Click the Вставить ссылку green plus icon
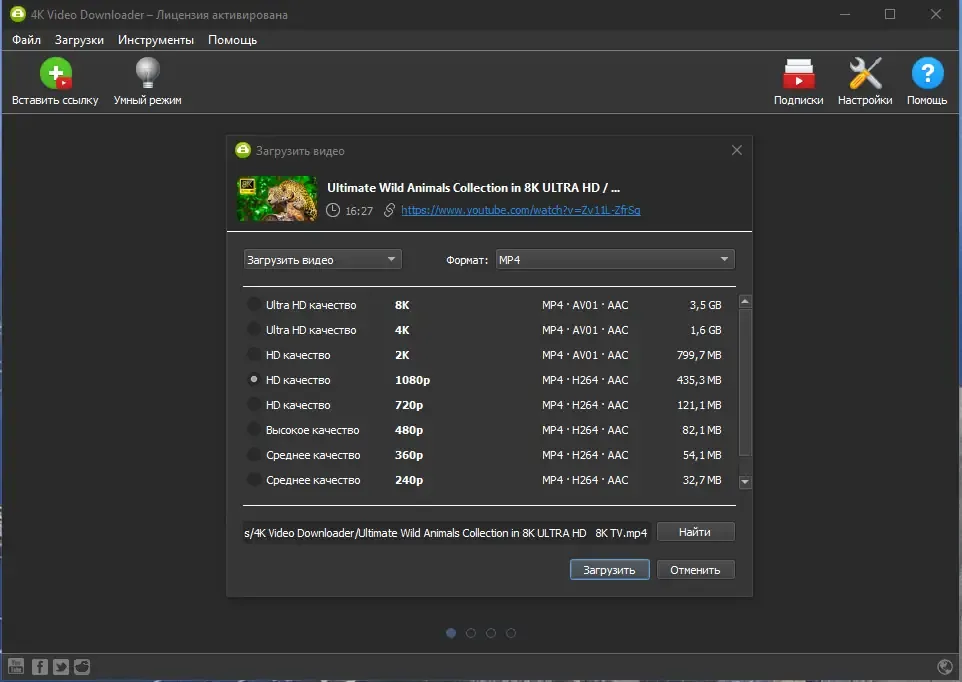The width and height of the screenshot is (962, 682). [56, 74]
